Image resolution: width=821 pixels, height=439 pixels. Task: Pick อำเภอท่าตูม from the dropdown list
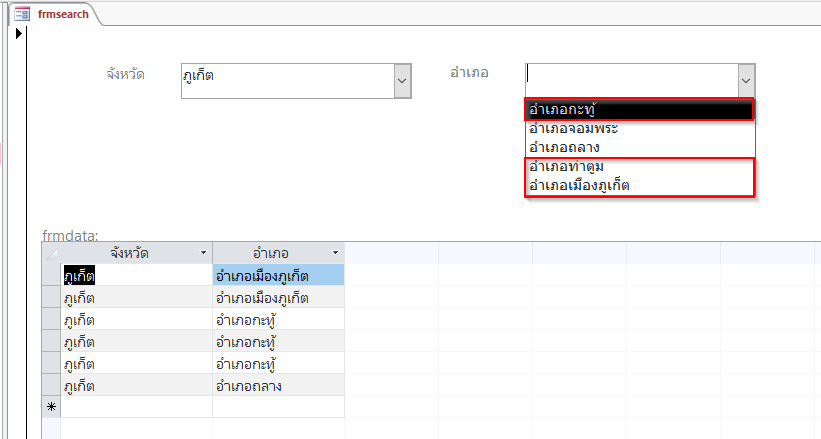point(639,167)
